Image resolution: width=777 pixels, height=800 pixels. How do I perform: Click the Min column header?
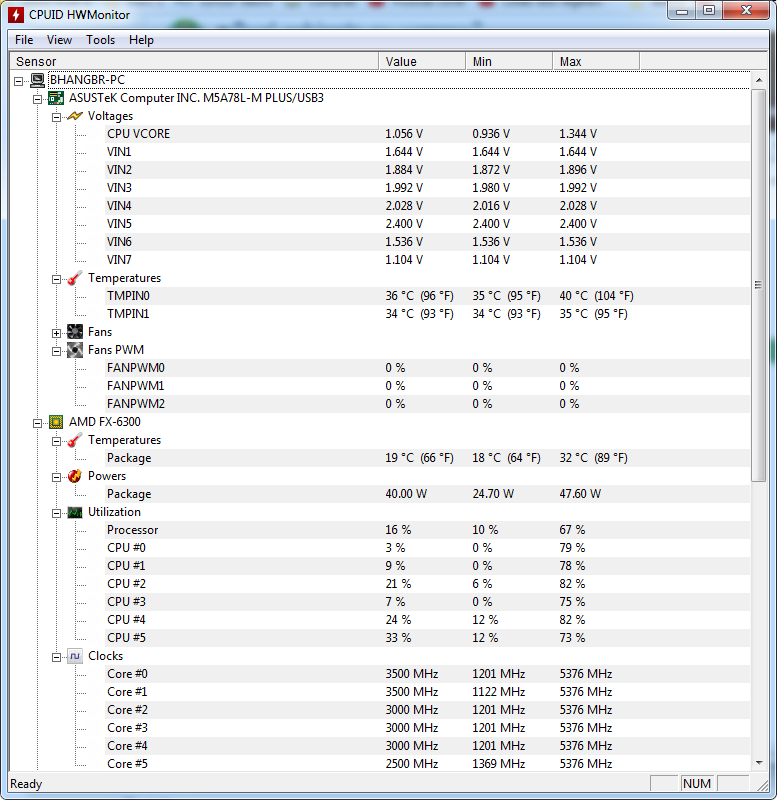(x=509, y=61)
